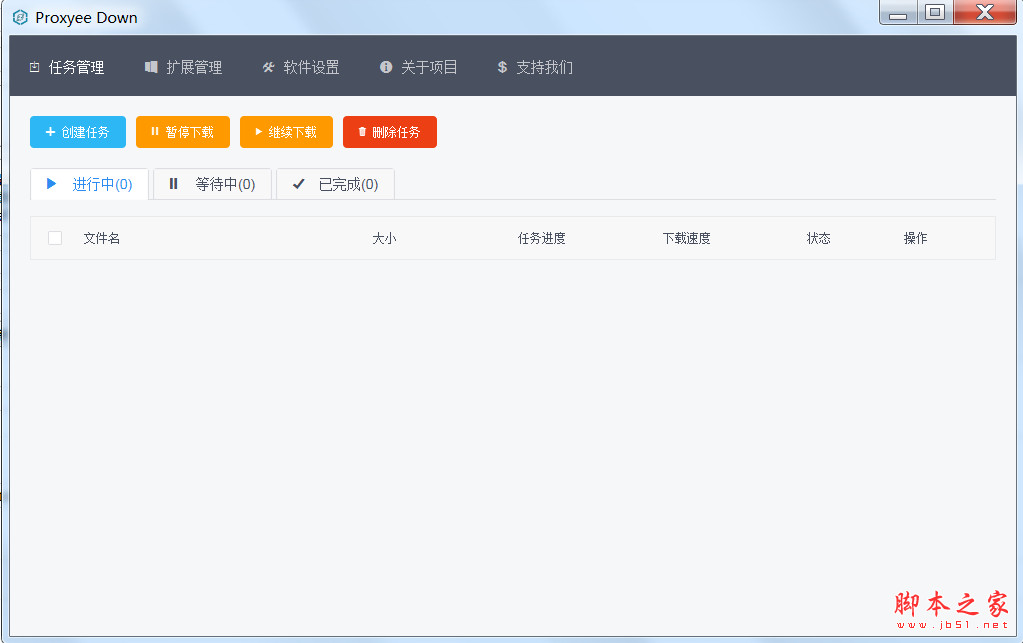Click the checkmark icon on the 已完成 tab

[x=298, y=184]
